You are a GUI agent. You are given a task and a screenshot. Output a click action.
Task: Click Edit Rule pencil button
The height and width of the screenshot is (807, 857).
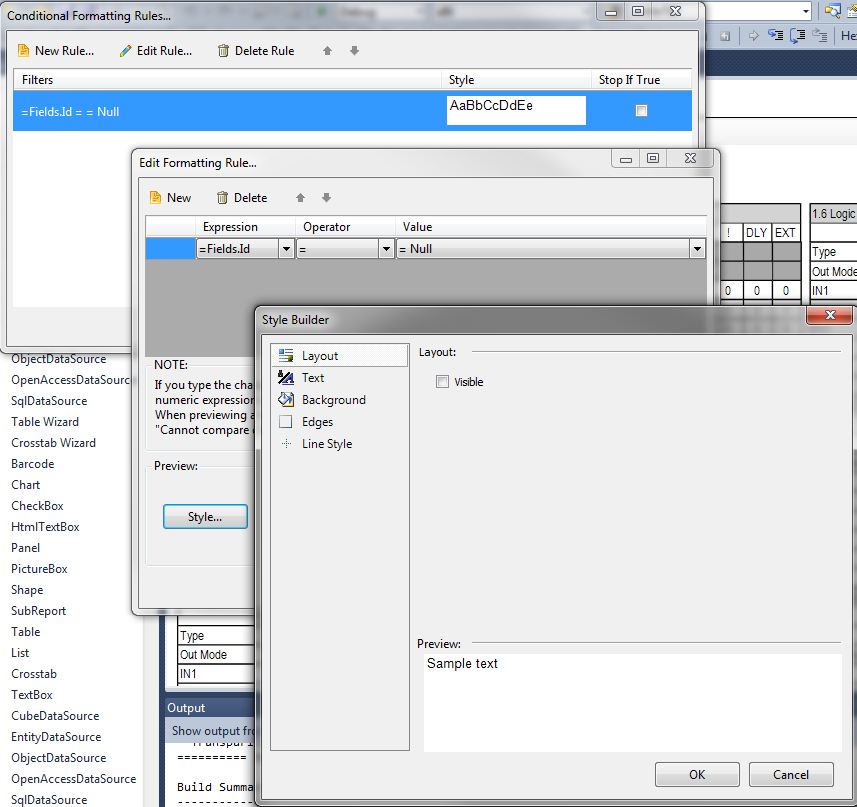point(156,51)
